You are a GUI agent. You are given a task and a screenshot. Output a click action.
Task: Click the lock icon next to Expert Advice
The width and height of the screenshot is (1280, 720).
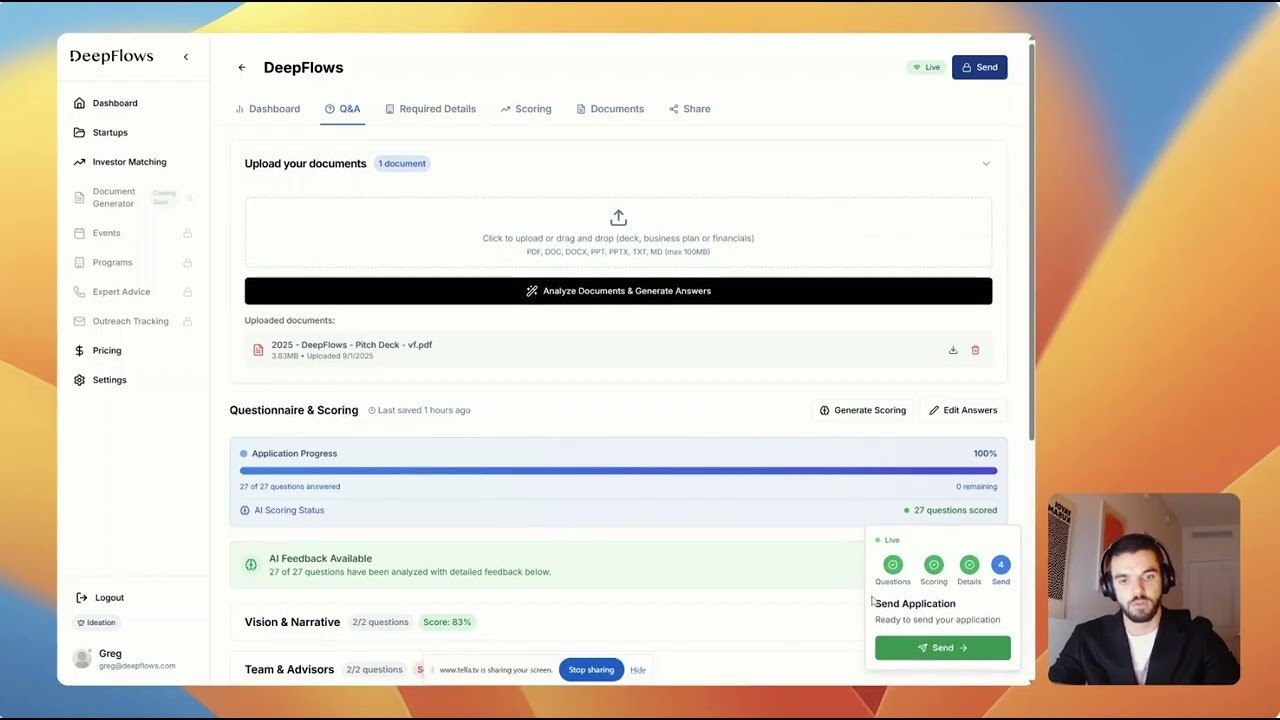(187, 292)
